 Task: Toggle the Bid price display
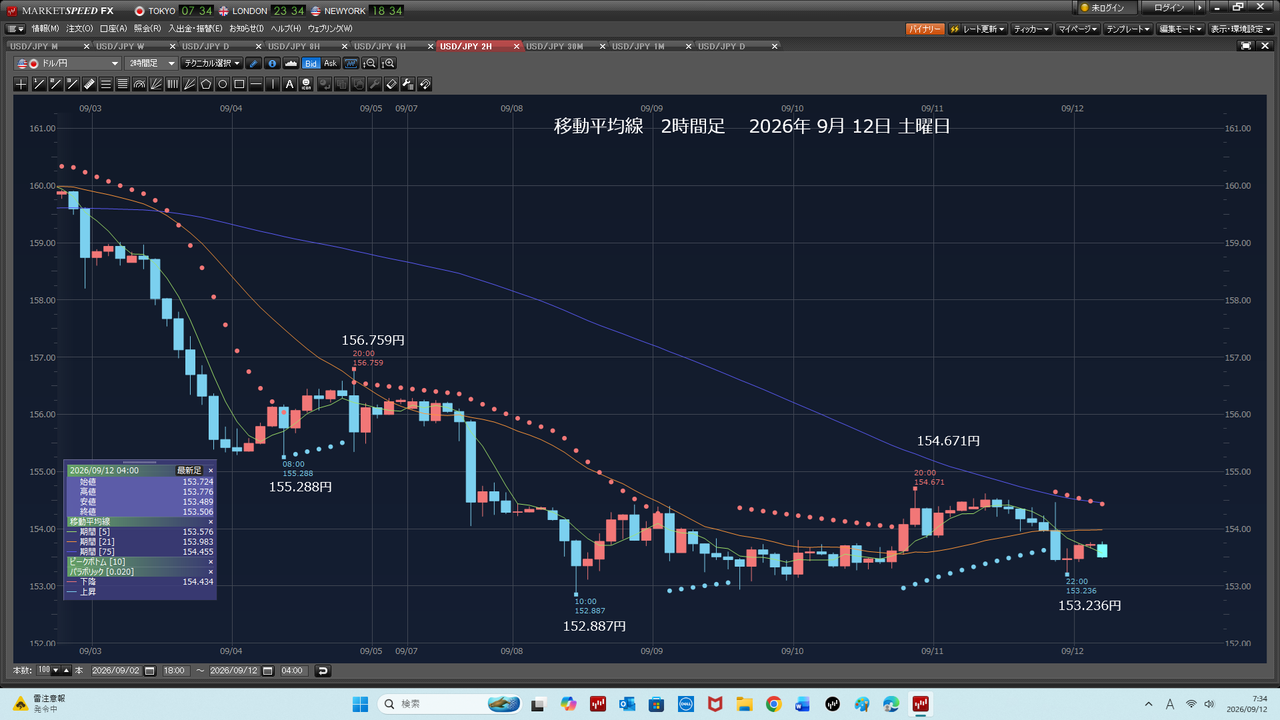(311, 63)
